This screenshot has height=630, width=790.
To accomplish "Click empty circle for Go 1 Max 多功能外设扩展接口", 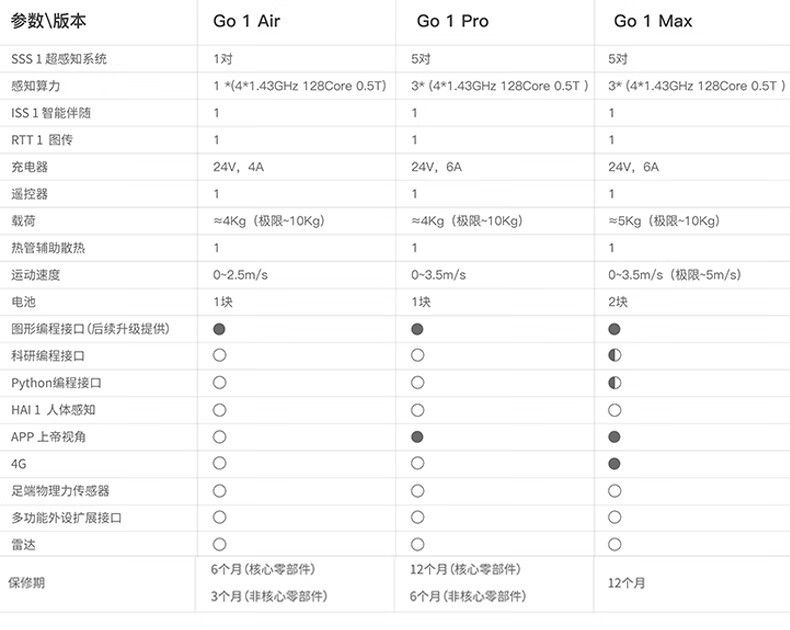I will click(x=614, y=517).
